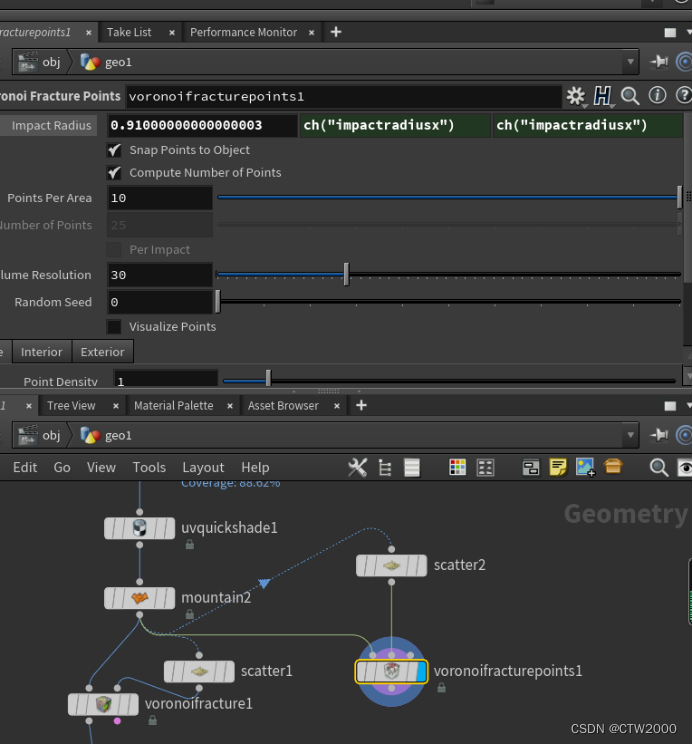Close the Asset Browser tab
Screen dimensions: 693x744
[x=337, y=406]
